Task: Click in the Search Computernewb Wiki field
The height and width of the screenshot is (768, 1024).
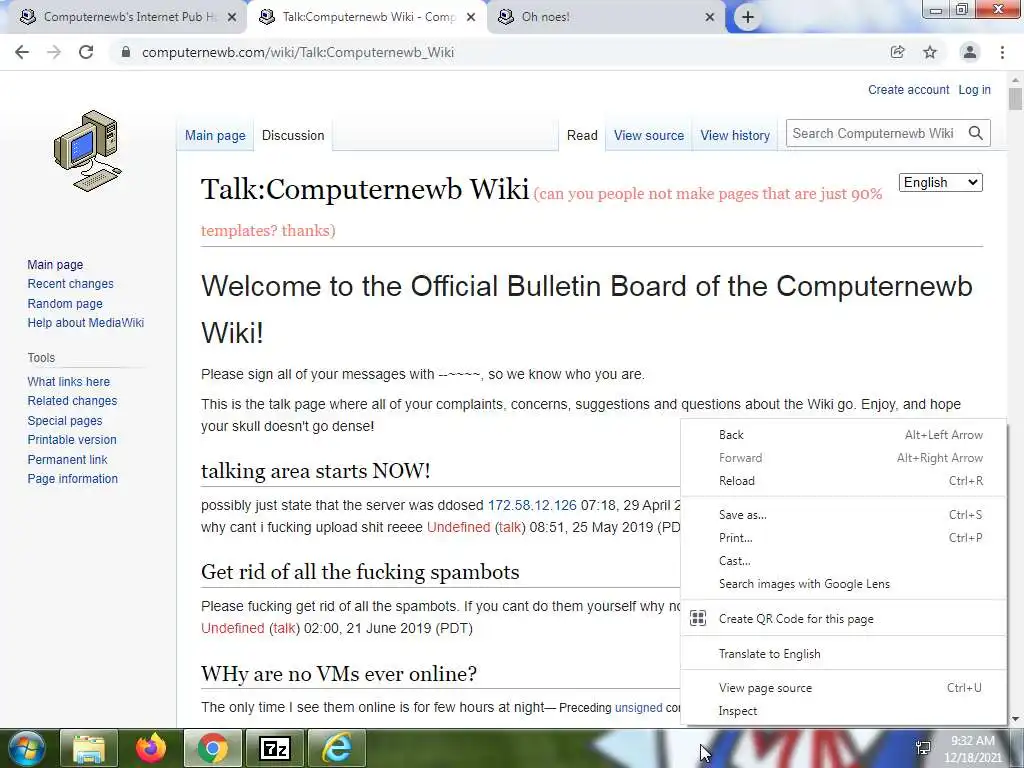Action: pyautogui.click(x=875, y=133)
